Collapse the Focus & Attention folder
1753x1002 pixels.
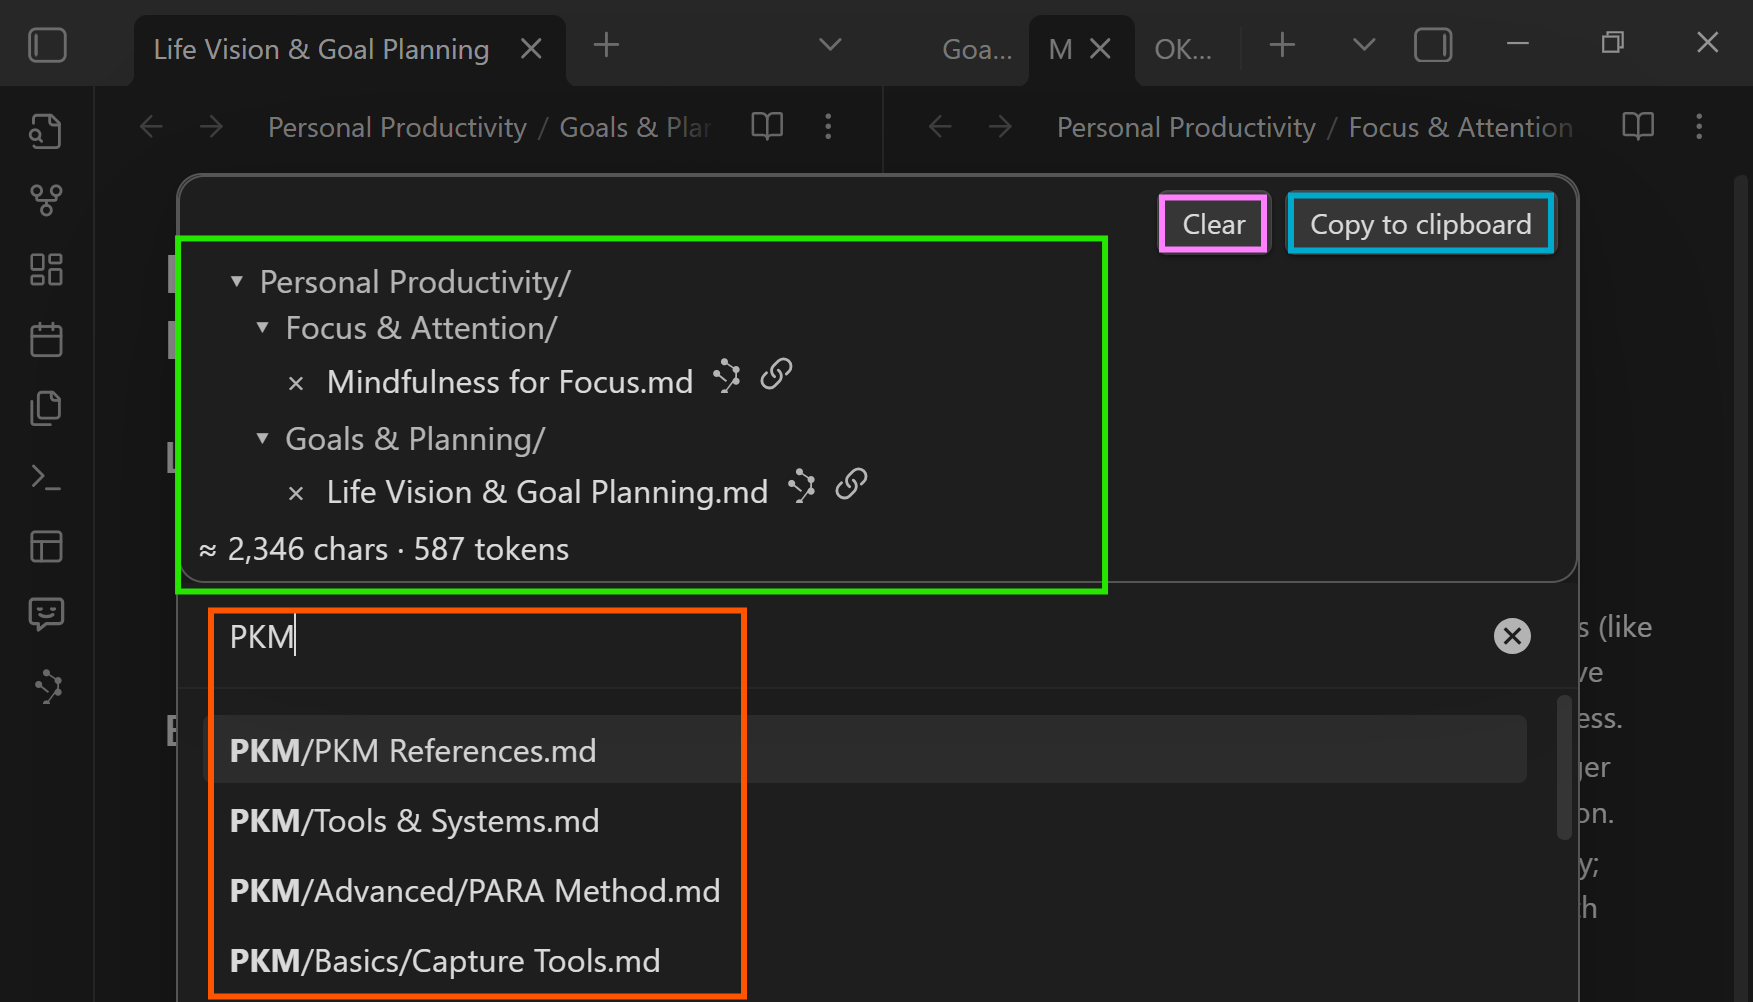click(263, 328)
